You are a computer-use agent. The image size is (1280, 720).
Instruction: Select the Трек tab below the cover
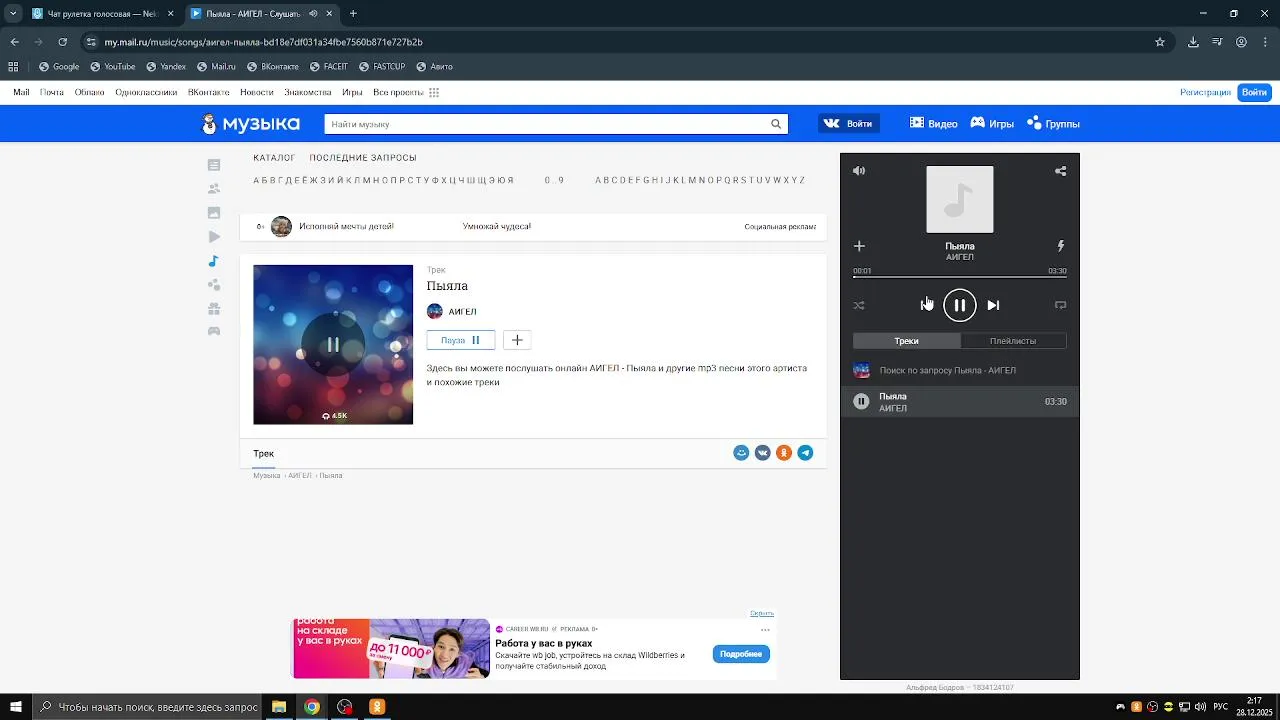[264, 454]
